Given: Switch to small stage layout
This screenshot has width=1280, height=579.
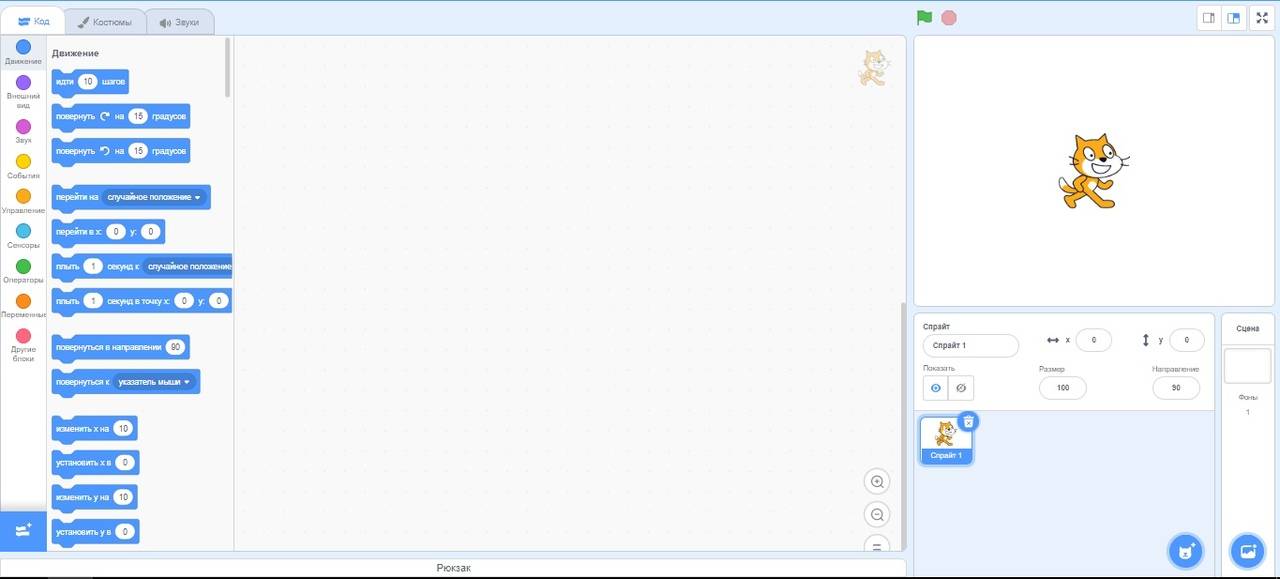Looking at the screenshot, I should click(x=1209, y=18).
